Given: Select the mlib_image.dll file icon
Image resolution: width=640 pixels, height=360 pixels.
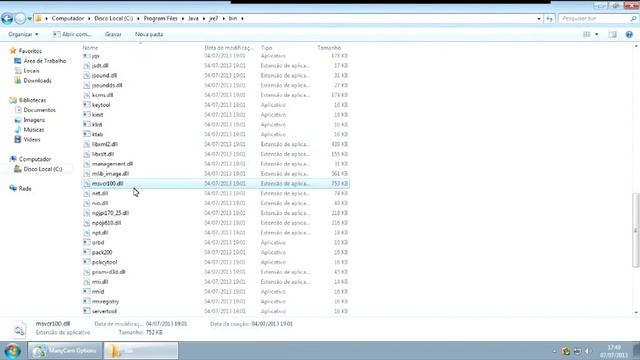Looking at the screenshot, I should click(87, 174).
